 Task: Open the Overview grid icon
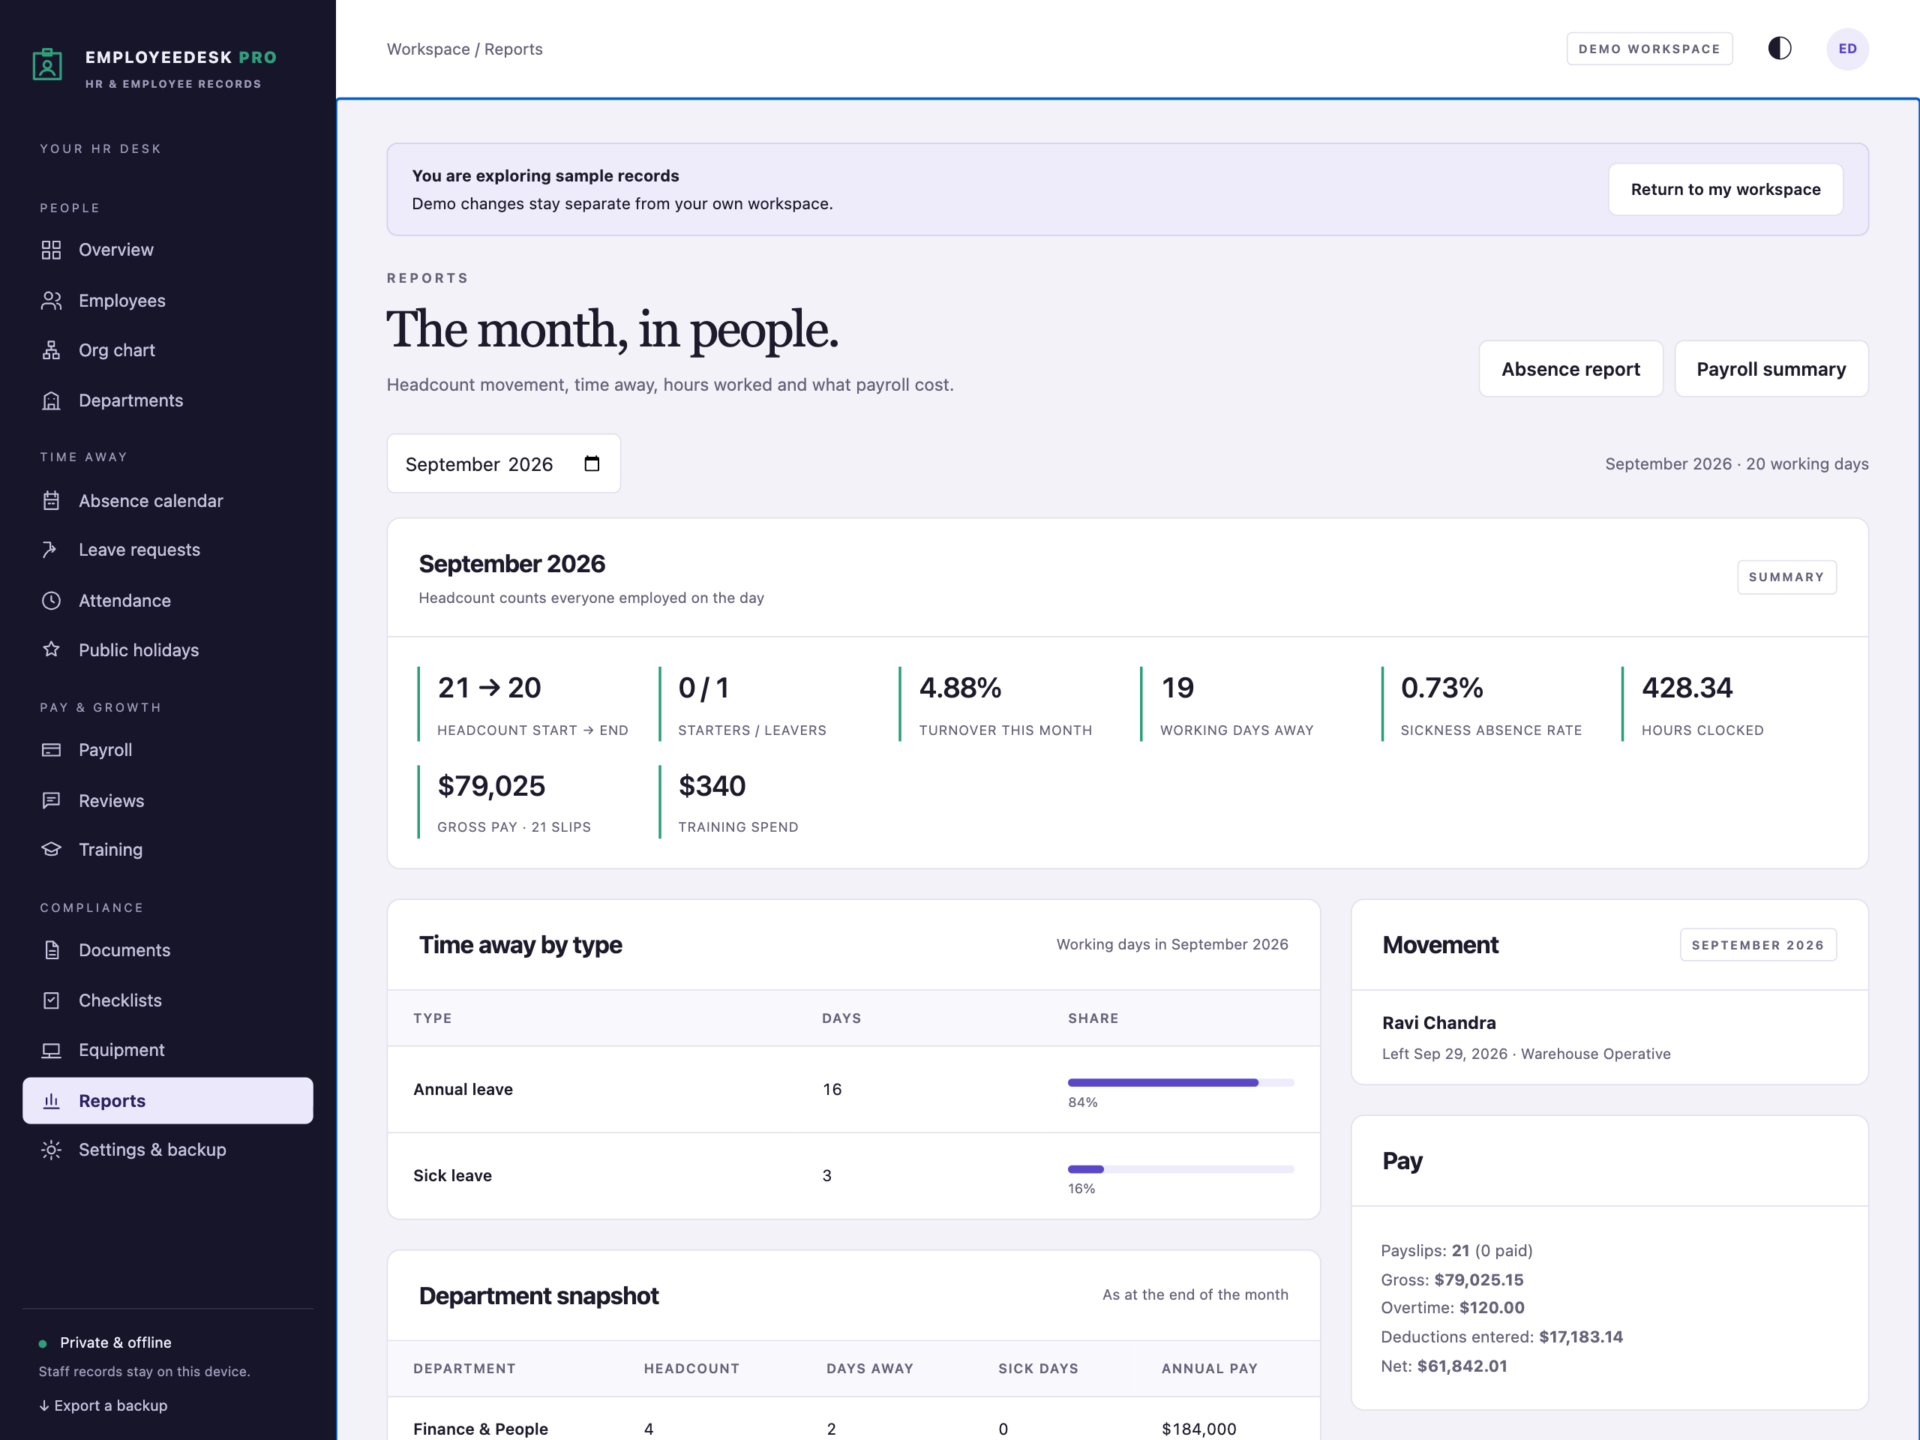coord(51,250)
